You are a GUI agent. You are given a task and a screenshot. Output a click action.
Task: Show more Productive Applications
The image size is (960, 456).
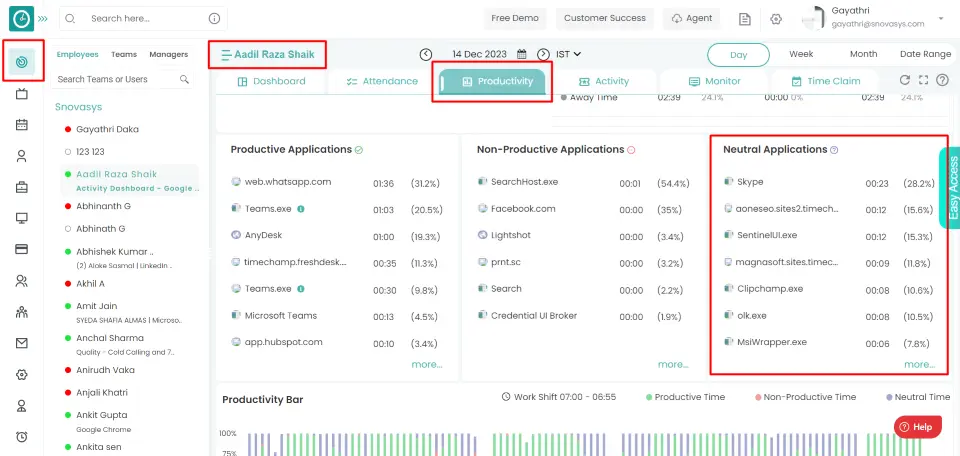tap(427, 364)
